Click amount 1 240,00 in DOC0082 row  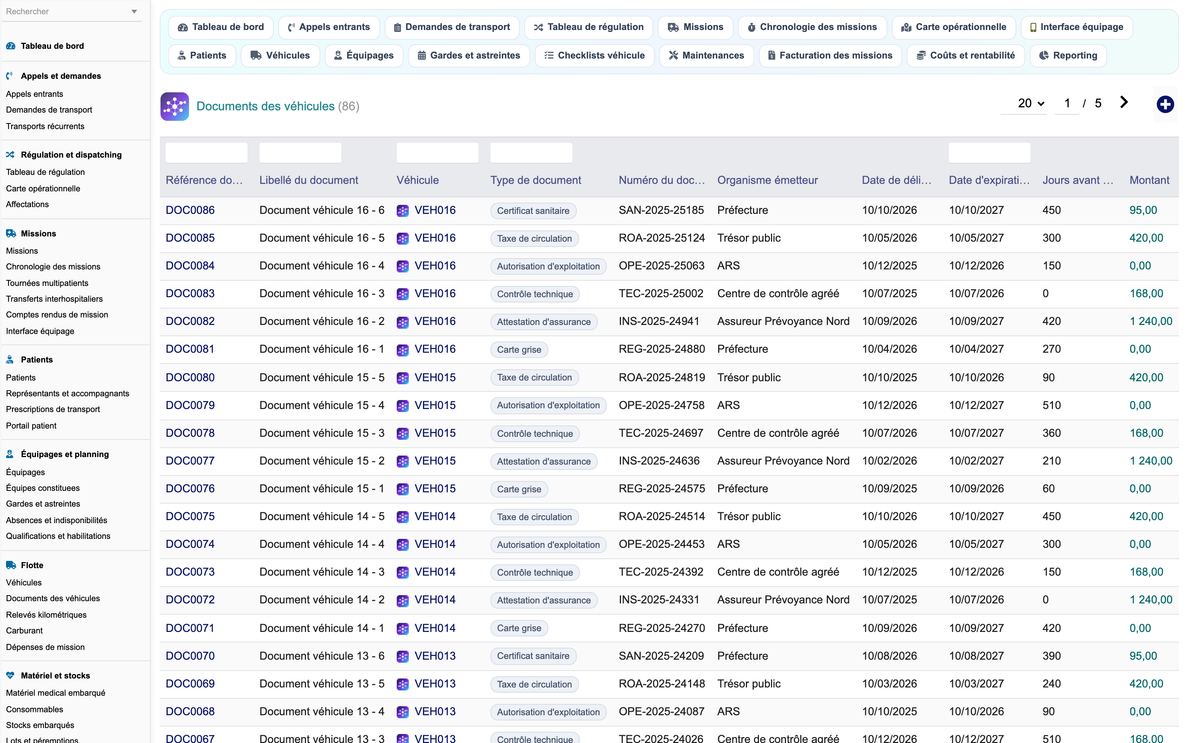coord(1151,322)
